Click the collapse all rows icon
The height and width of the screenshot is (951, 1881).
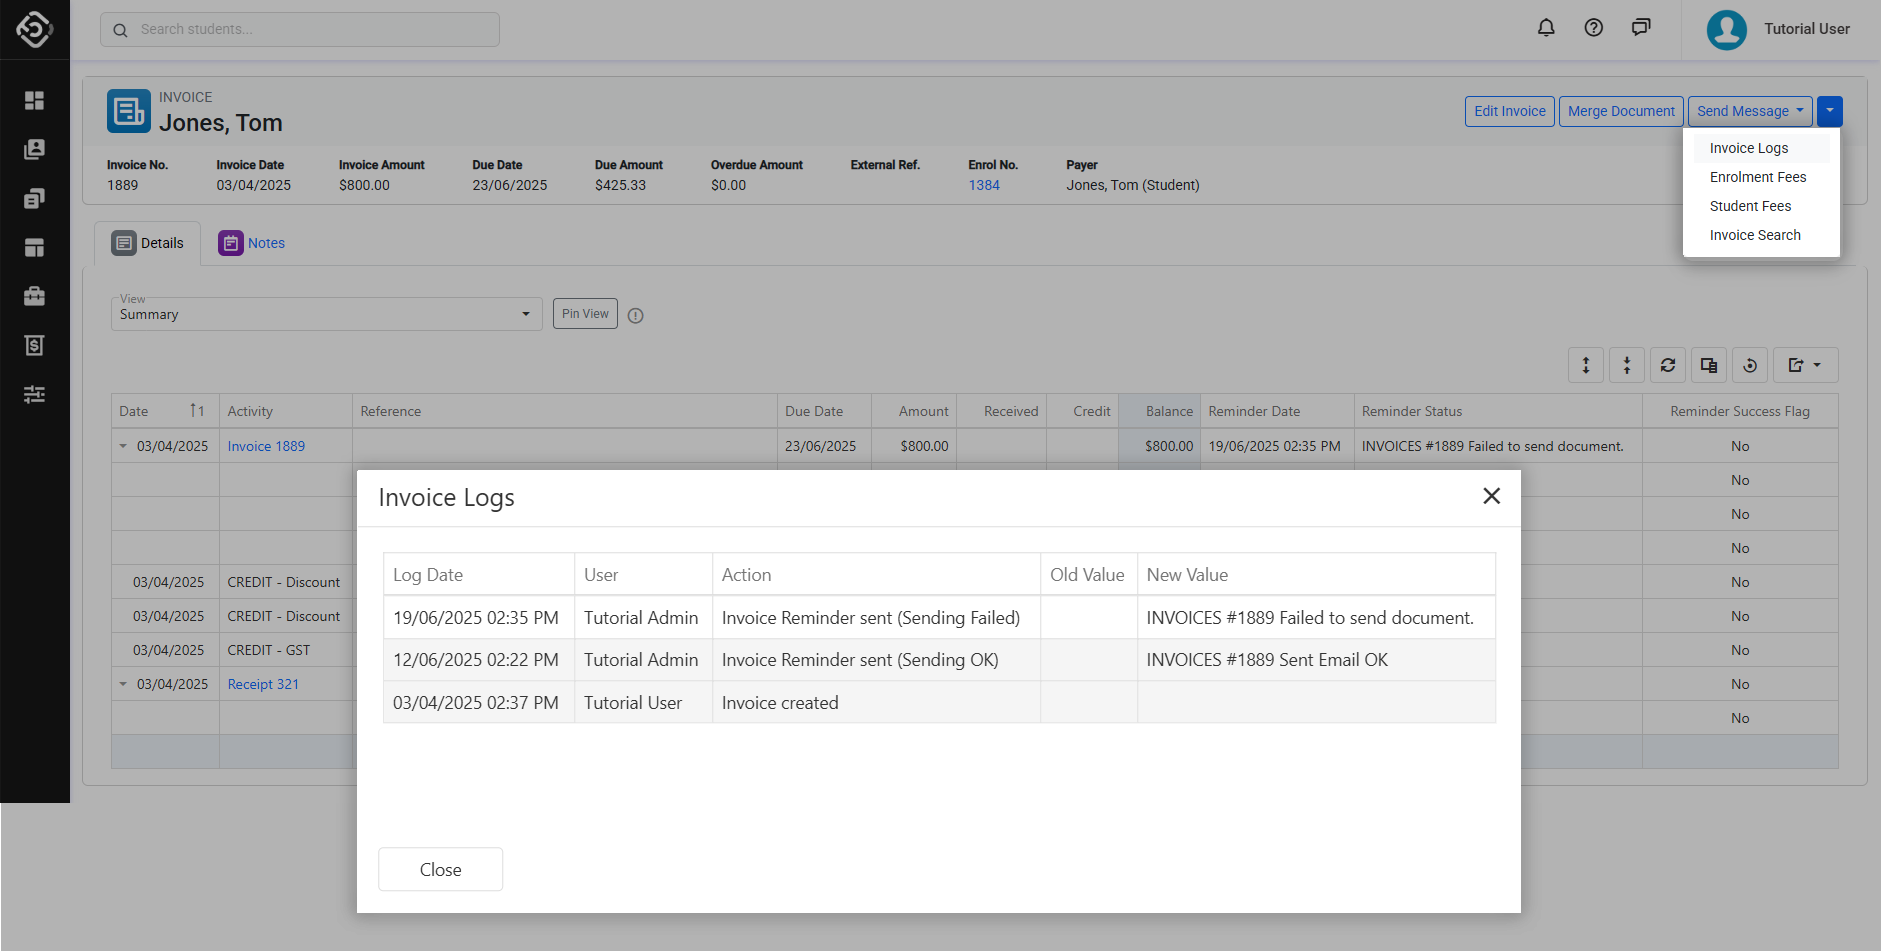coord(1627,366)
